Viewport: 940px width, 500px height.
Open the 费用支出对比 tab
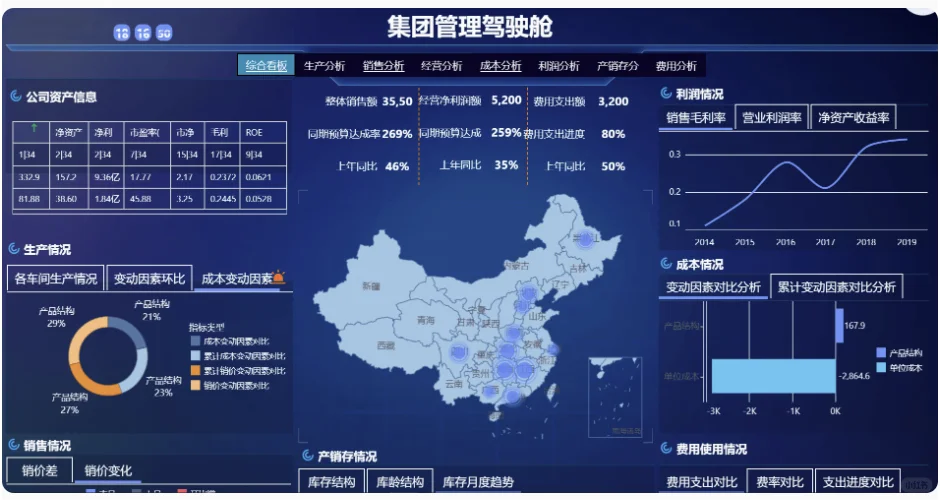[x=702, y=481]
